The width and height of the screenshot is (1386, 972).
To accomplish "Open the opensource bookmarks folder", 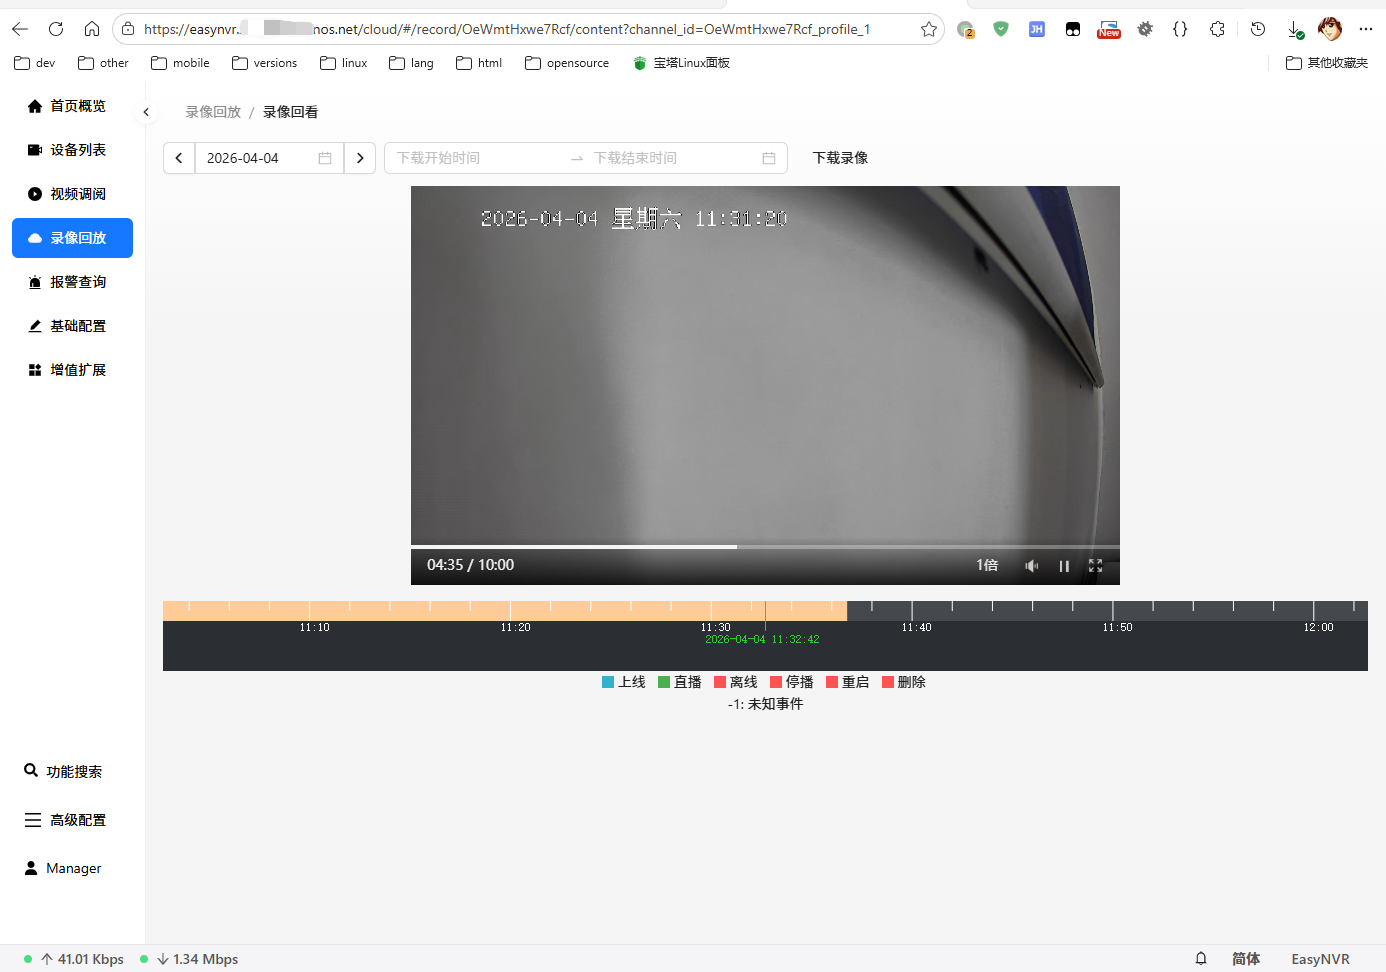I will click(x=567, y=63).
